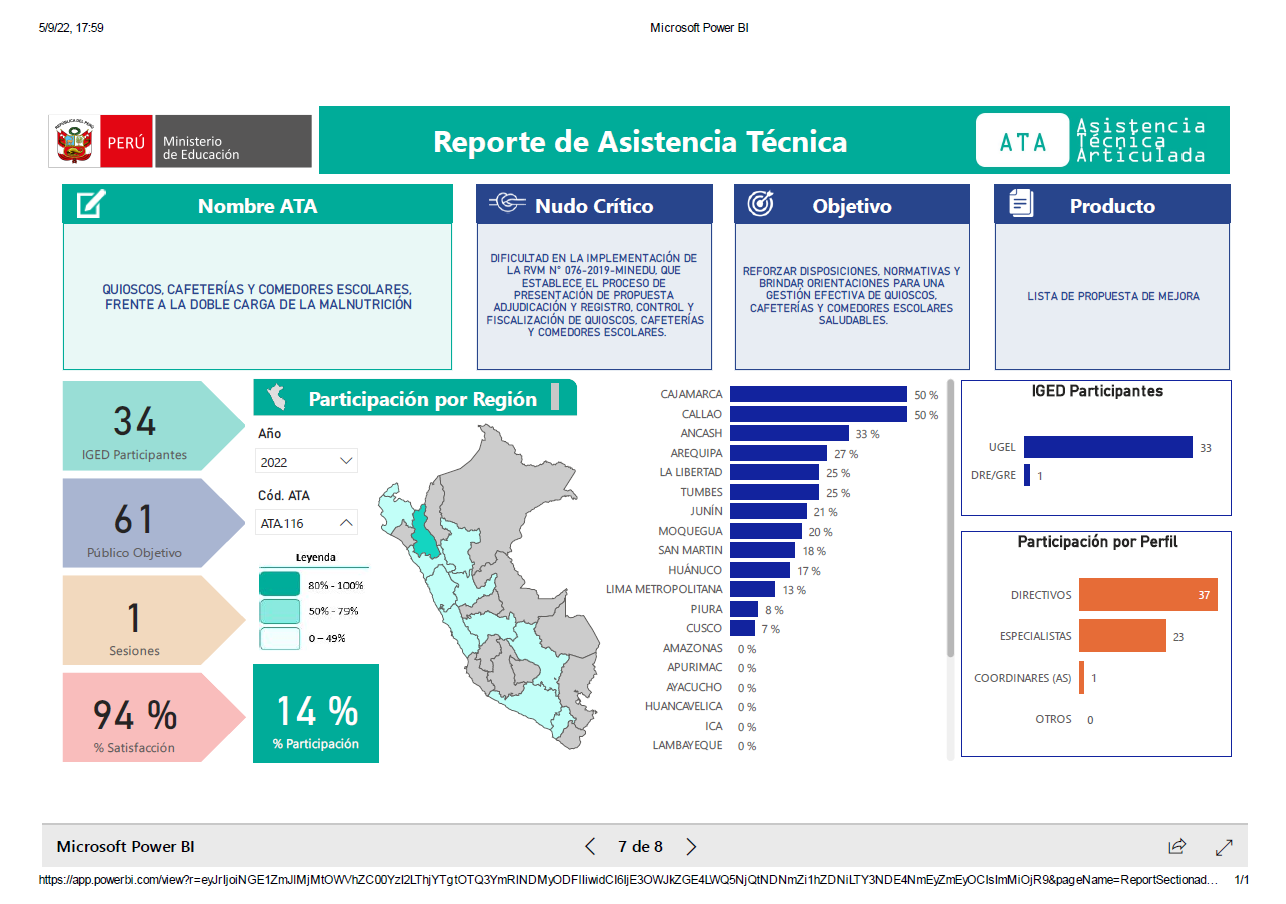Select the MOQUEGUA 20 % bar
The width and height of the screenshot is (1286, 904).
click(765, 531)
